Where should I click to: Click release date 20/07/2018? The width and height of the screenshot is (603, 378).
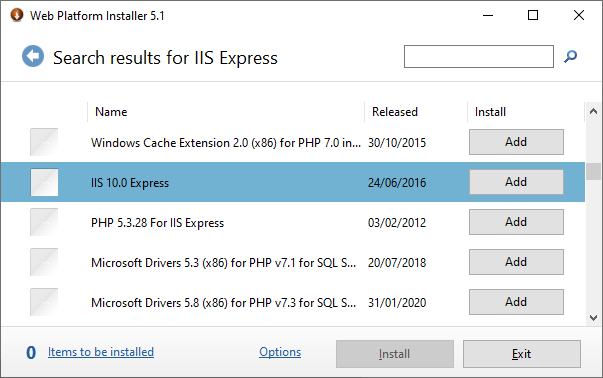tap(397, 263)
